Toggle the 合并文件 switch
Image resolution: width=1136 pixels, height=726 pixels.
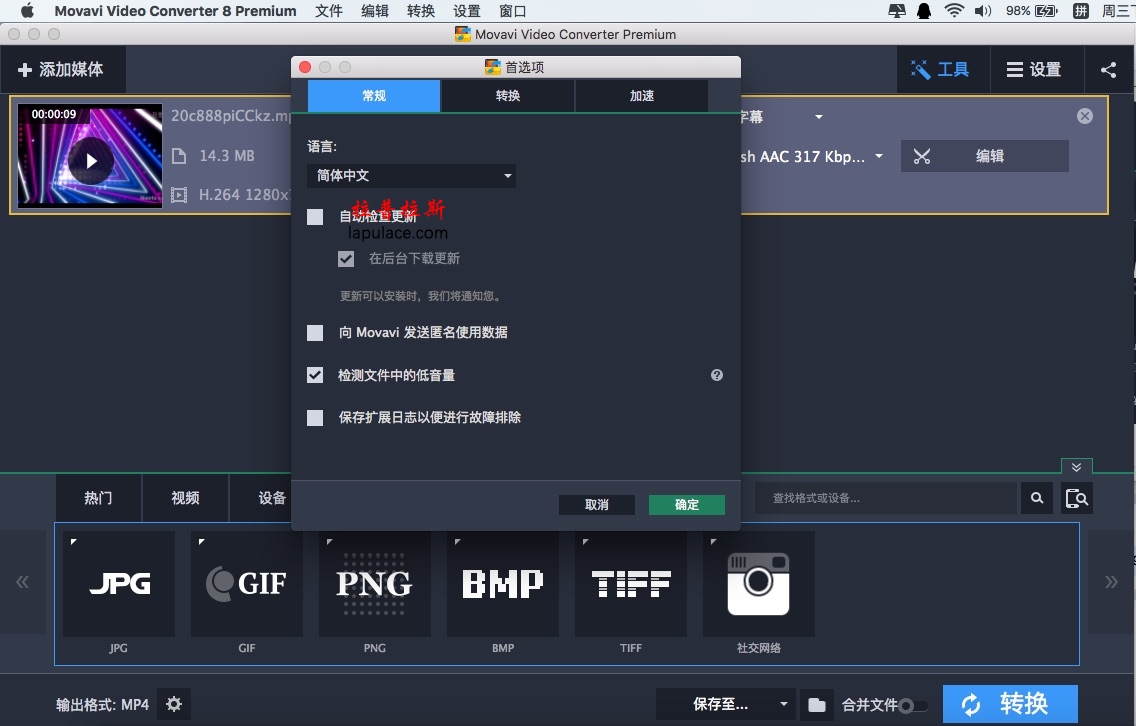912,706
